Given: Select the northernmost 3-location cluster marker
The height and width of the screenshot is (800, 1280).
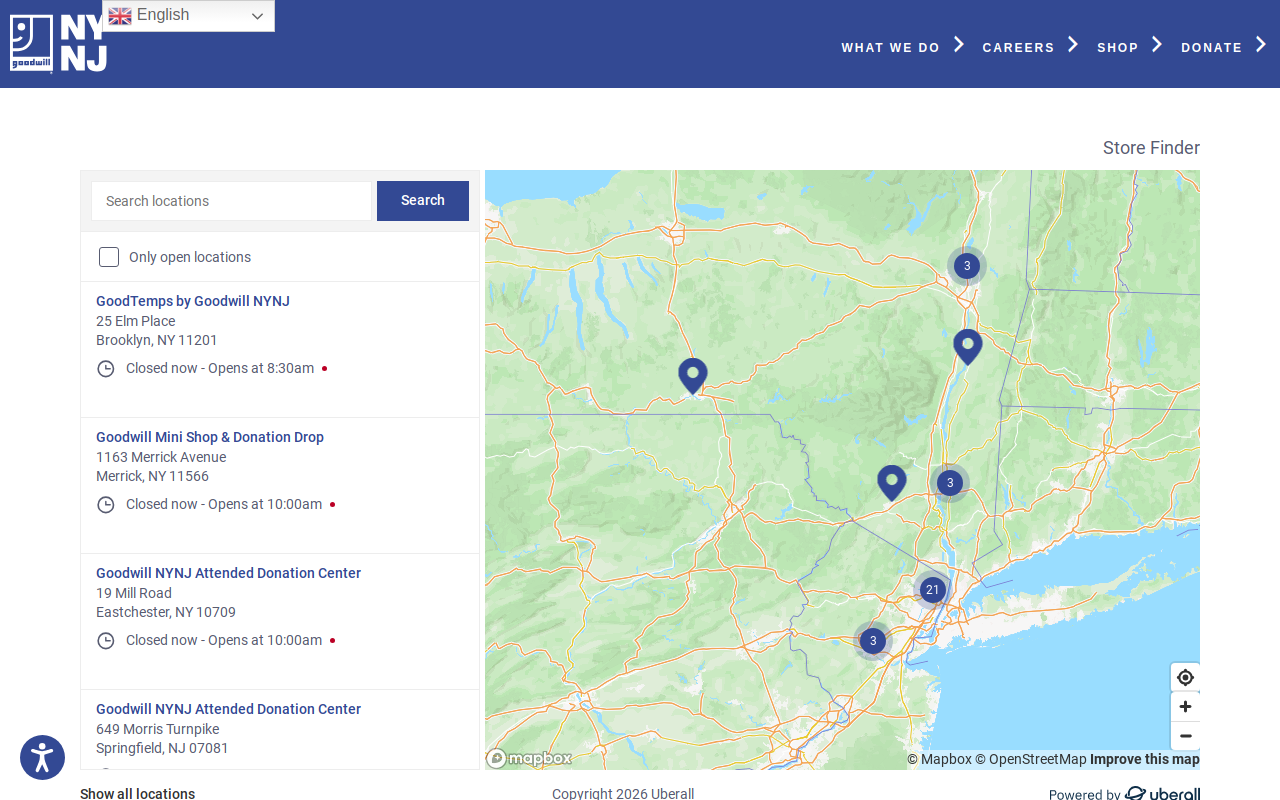Looking at the screenshot, I should point(967,266).
